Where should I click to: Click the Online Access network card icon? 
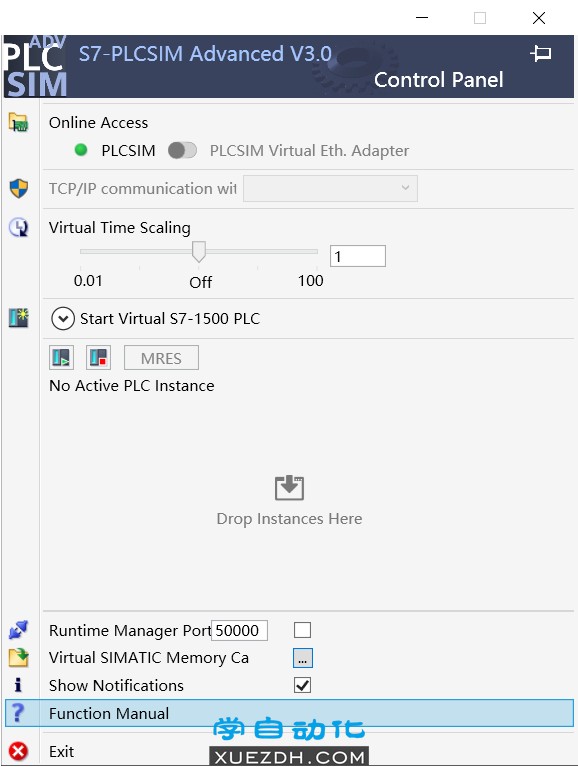click(19, 122)
